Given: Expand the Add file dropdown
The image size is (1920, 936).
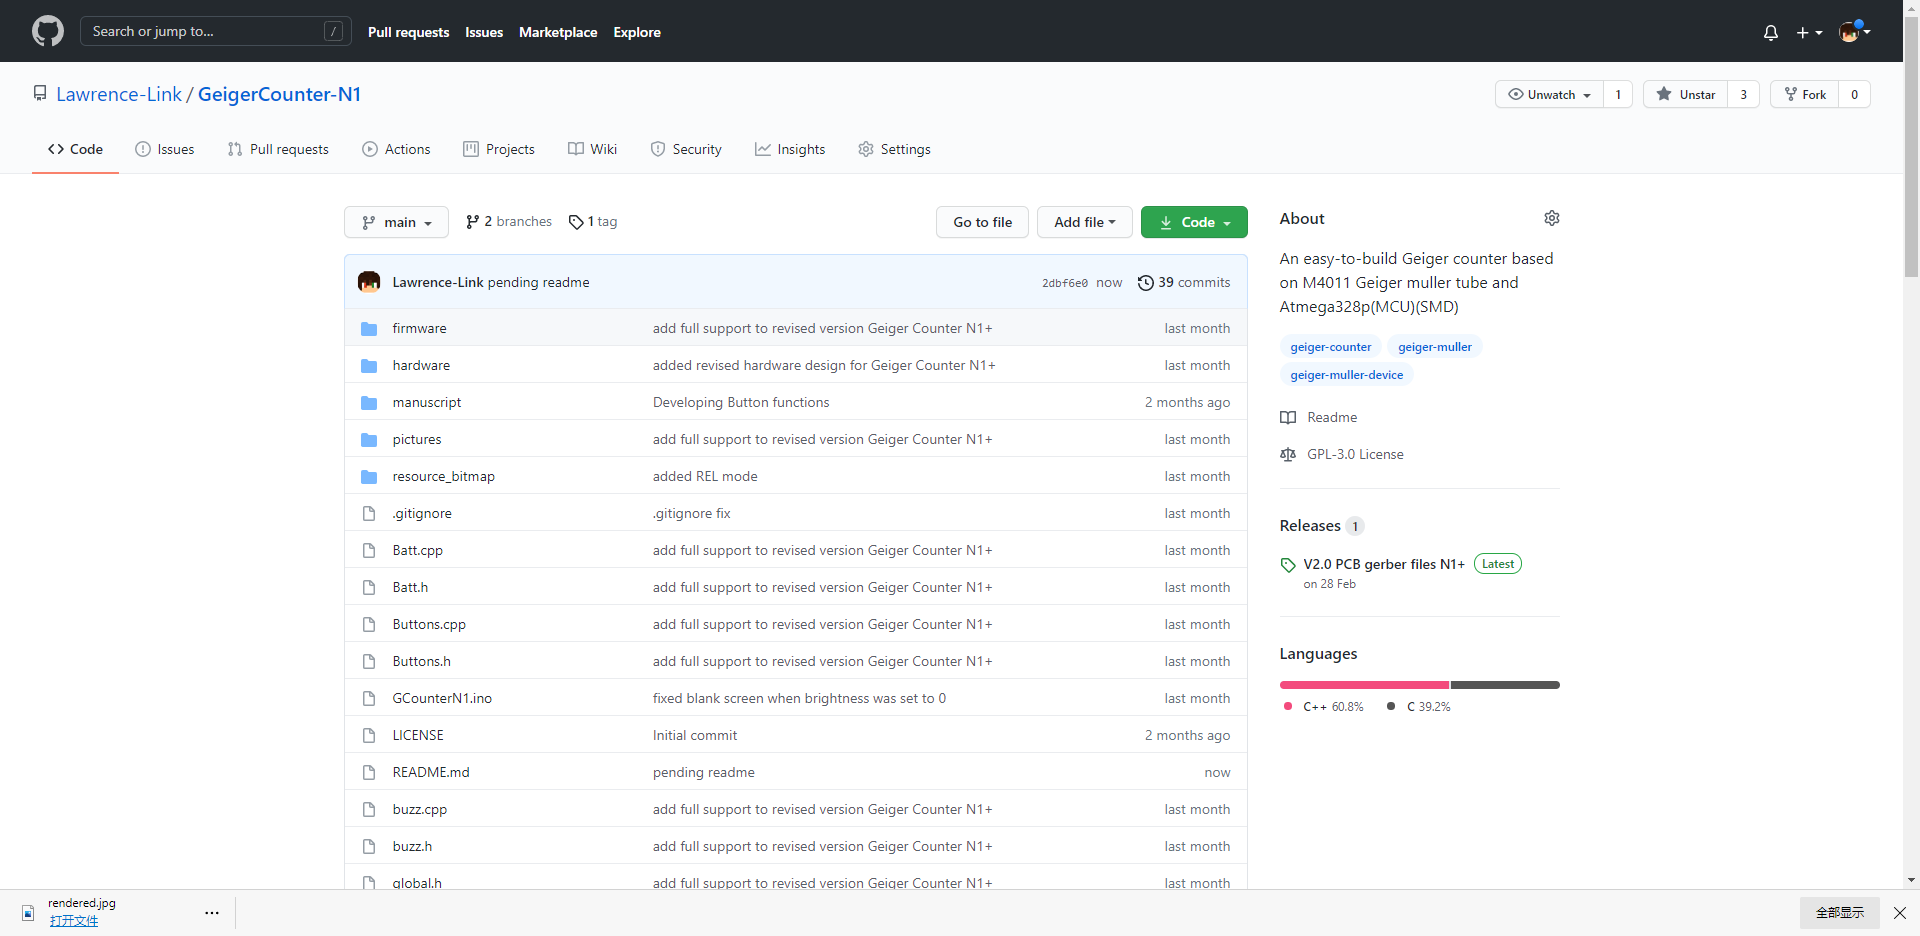Looking at the screenshot, I should pos(1084,222).
